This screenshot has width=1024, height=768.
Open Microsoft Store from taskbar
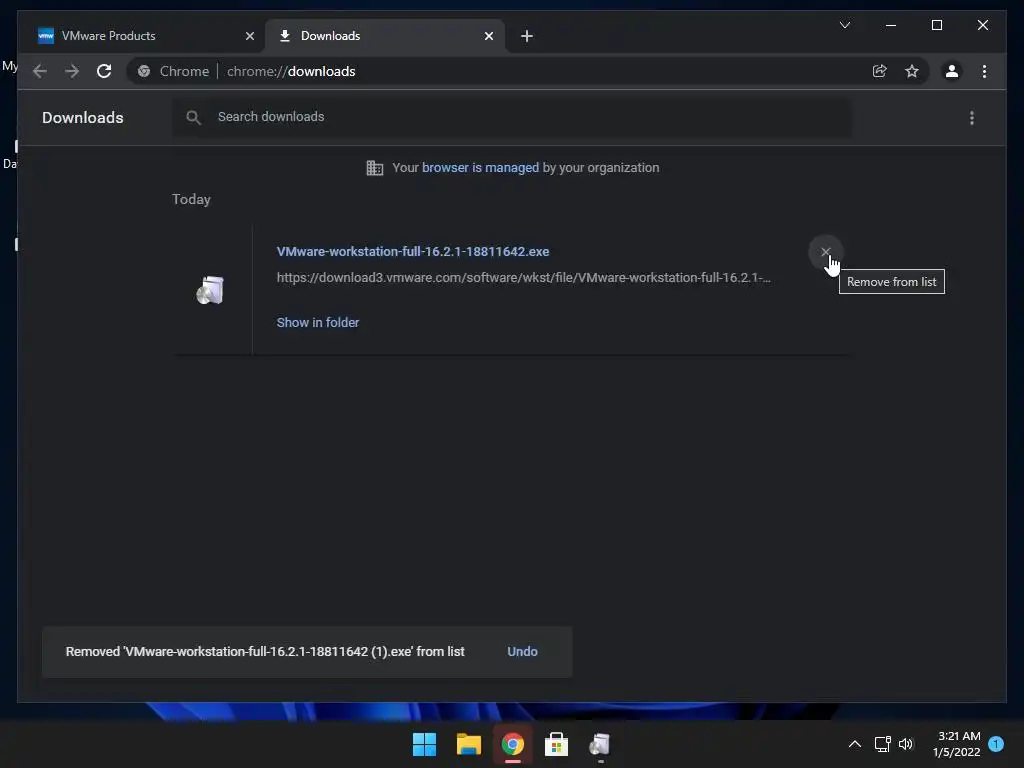(x=556, y=744)
